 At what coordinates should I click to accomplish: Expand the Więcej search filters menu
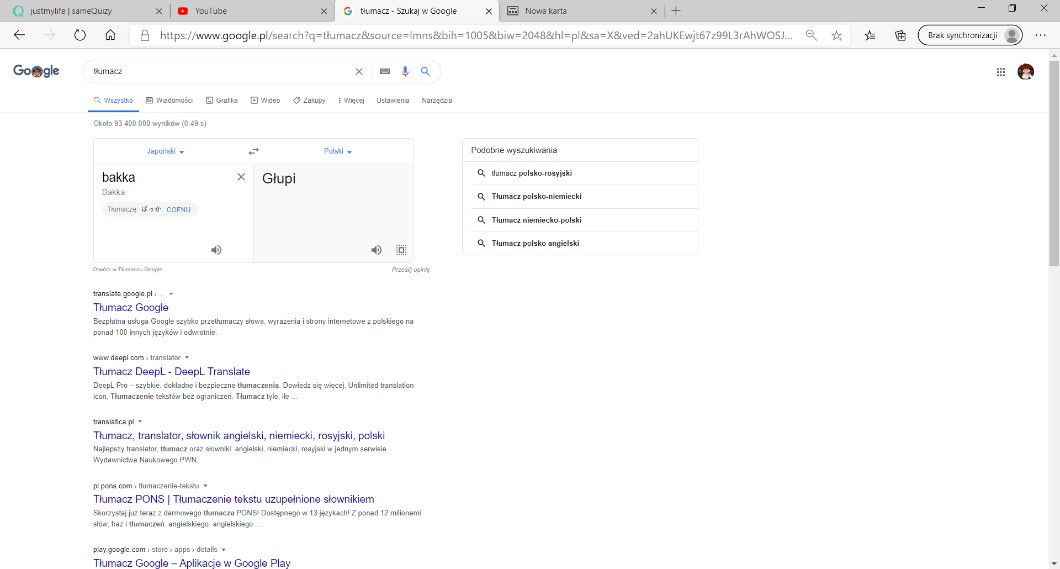tap(352, 101)
